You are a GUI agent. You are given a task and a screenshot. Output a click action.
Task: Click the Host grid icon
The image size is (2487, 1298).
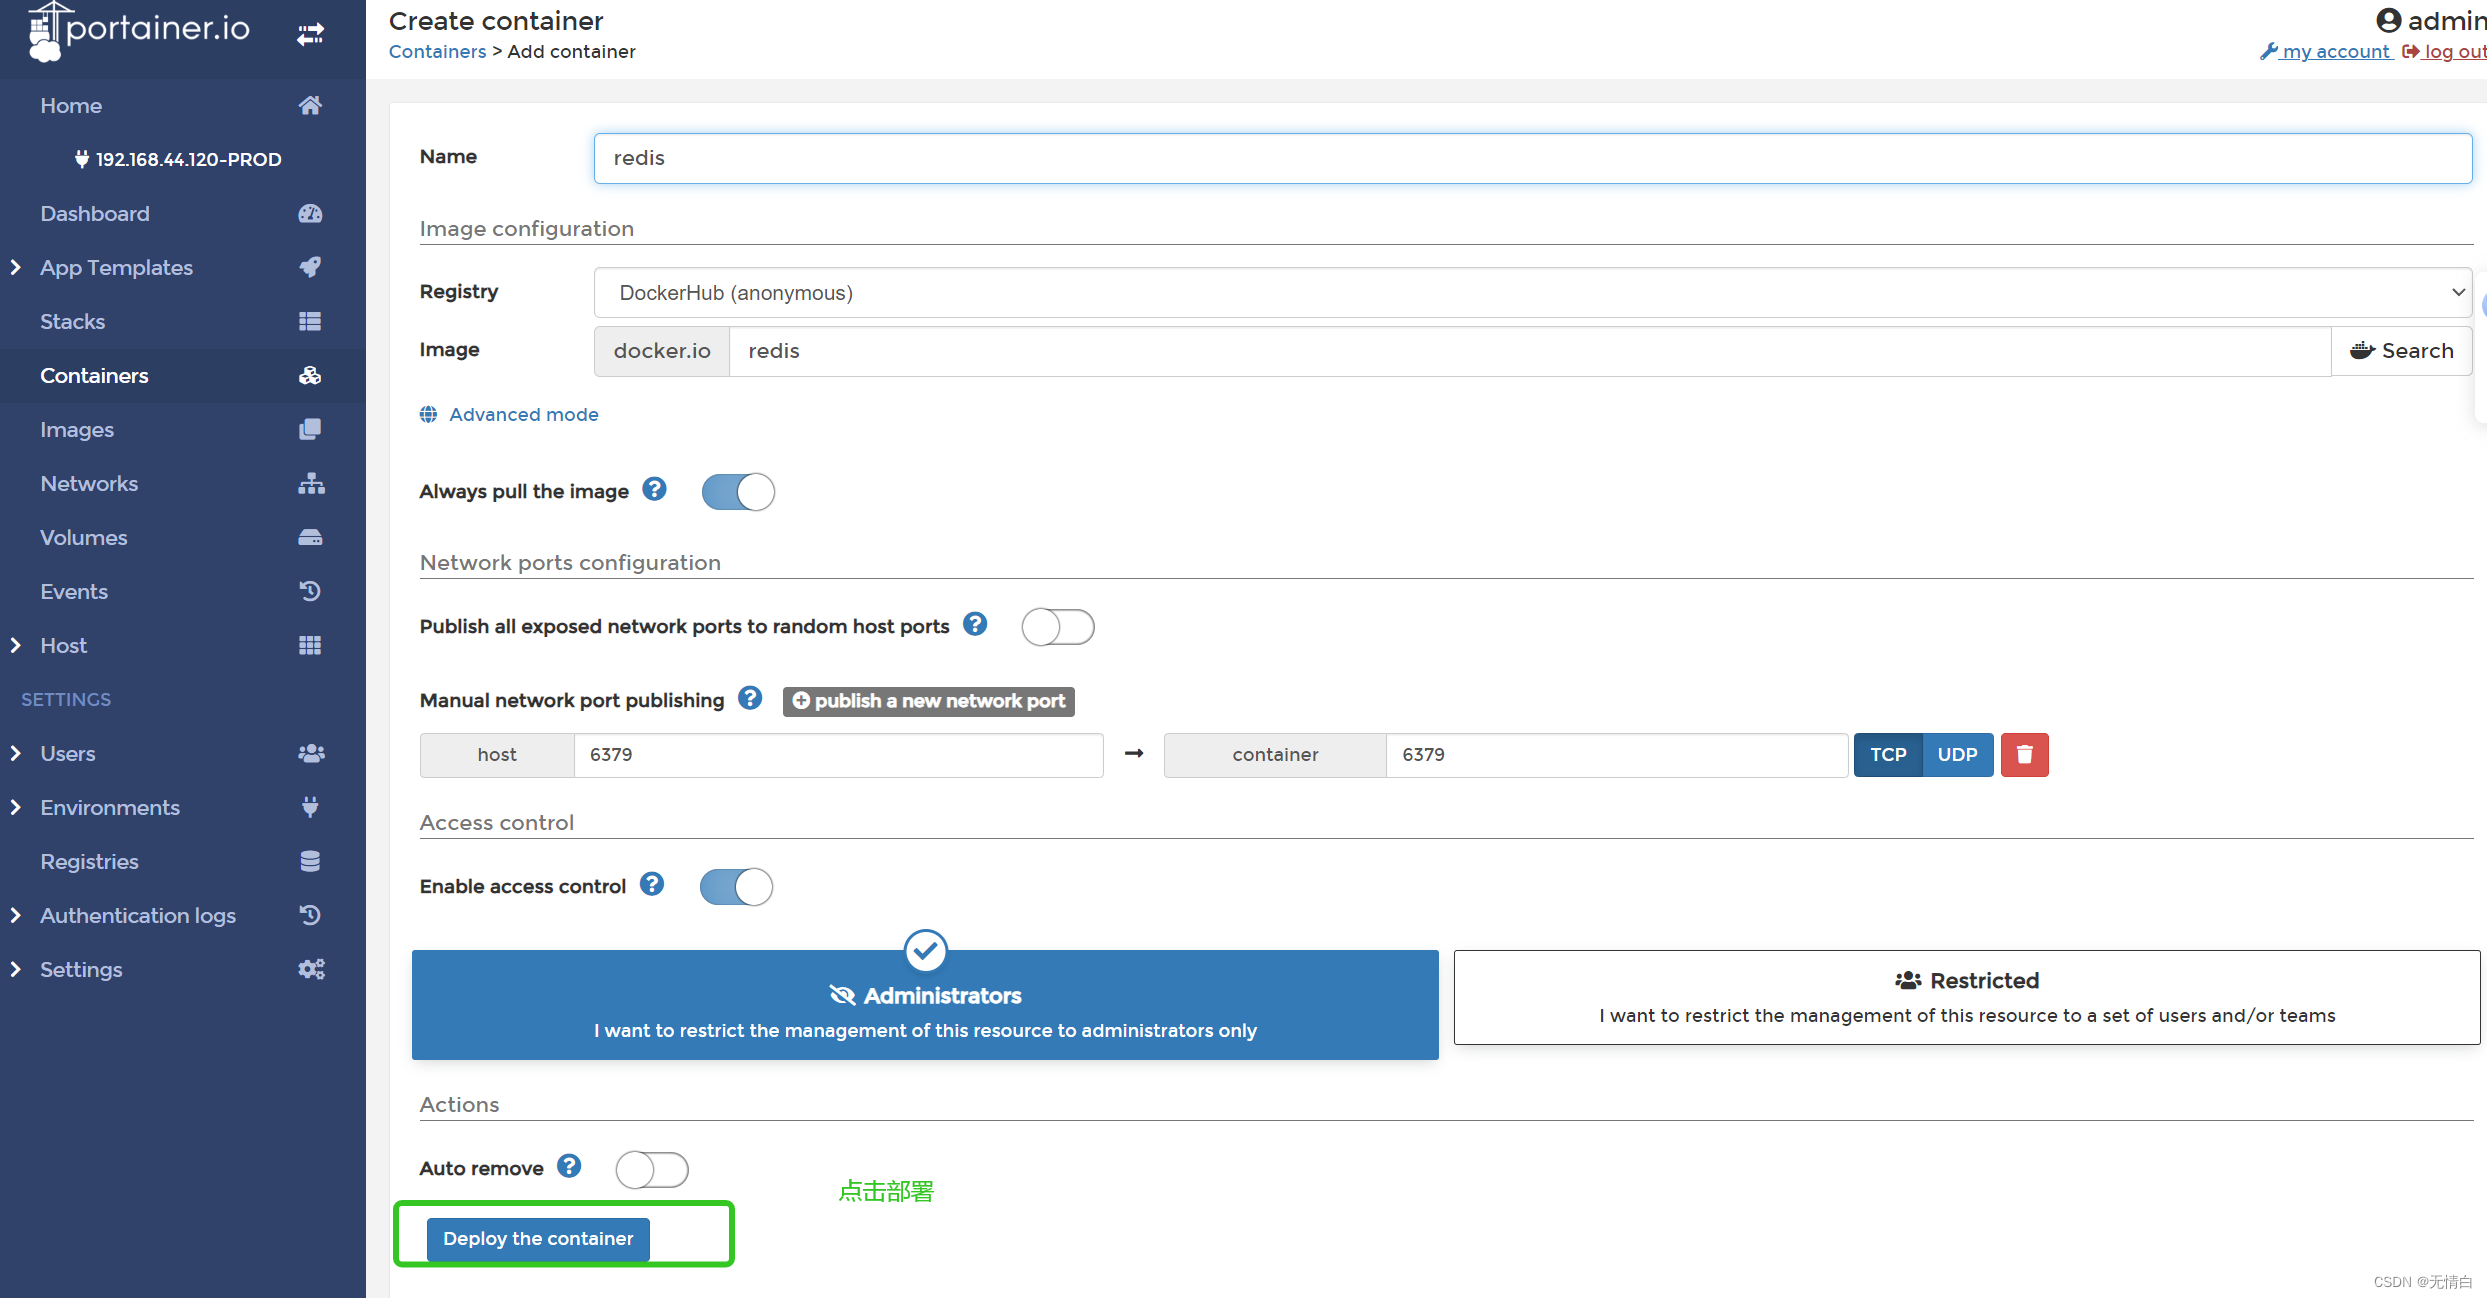[310, 645]
